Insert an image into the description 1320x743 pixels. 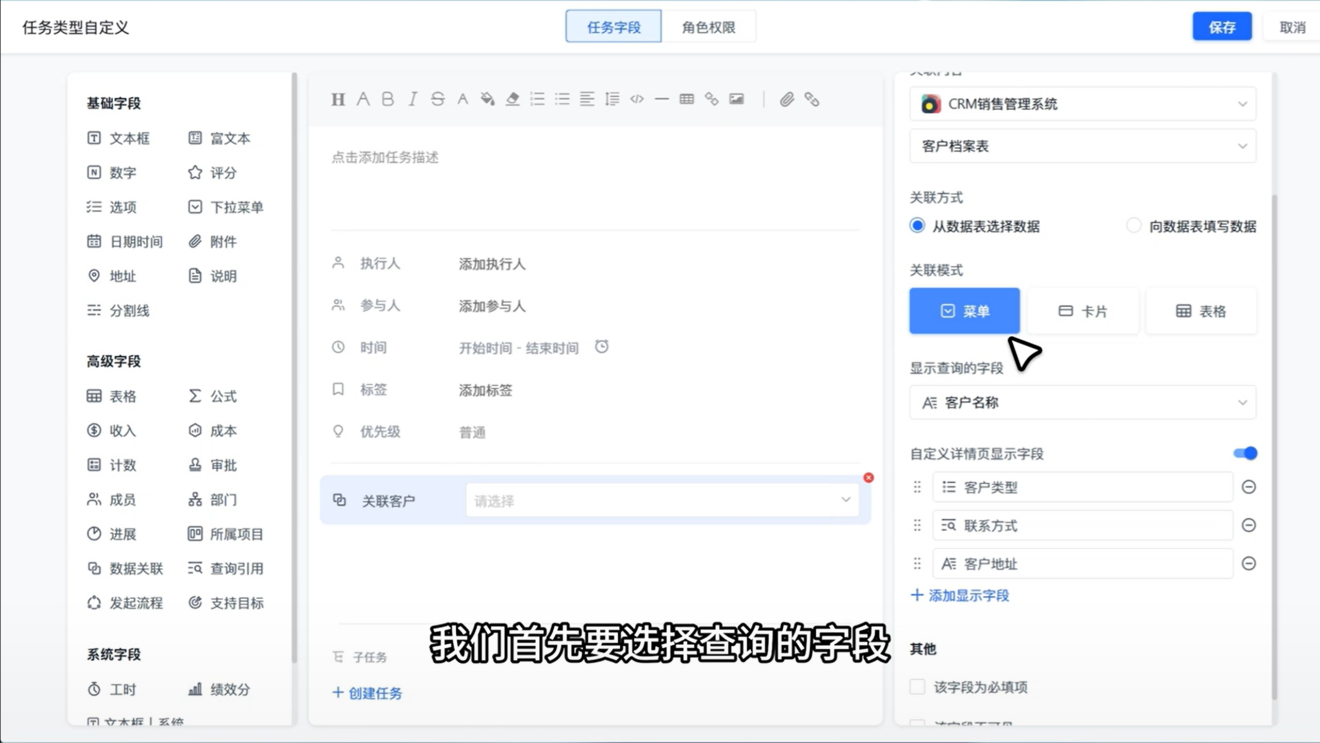(737, 99)
